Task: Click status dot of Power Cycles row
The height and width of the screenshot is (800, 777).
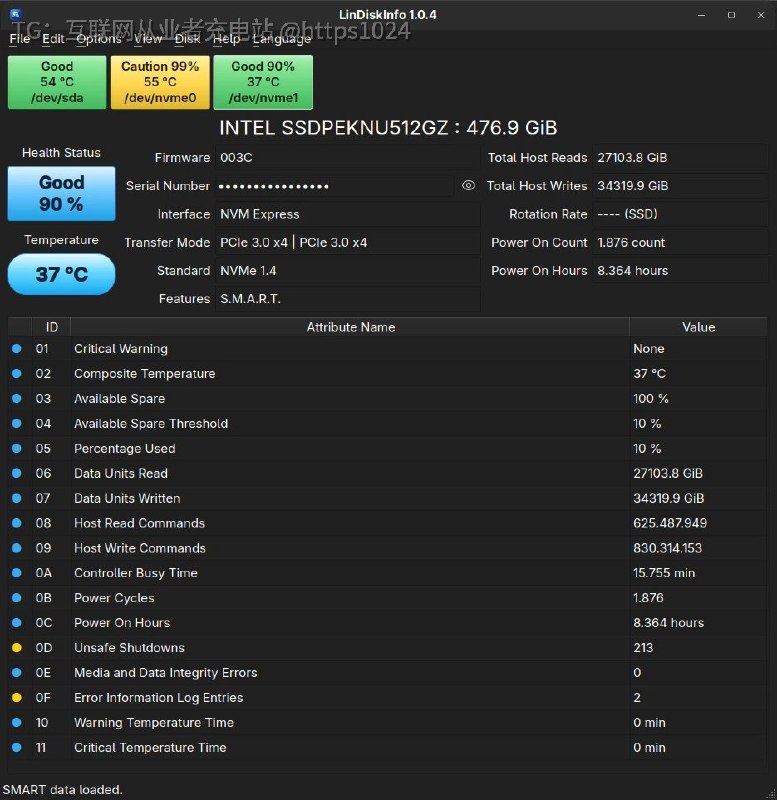Action: [17, 597]
